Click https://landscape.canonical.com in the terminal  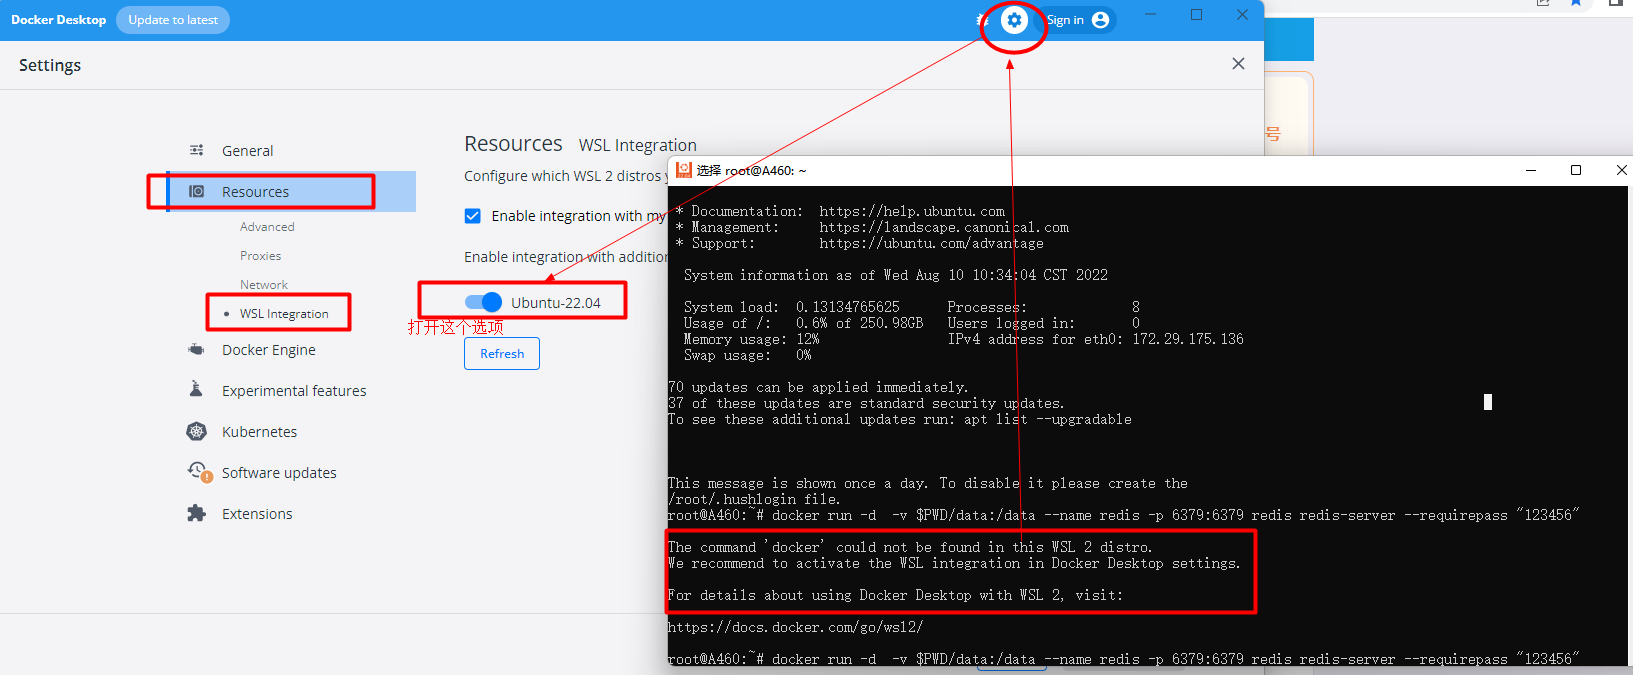[x=944, y=227]
